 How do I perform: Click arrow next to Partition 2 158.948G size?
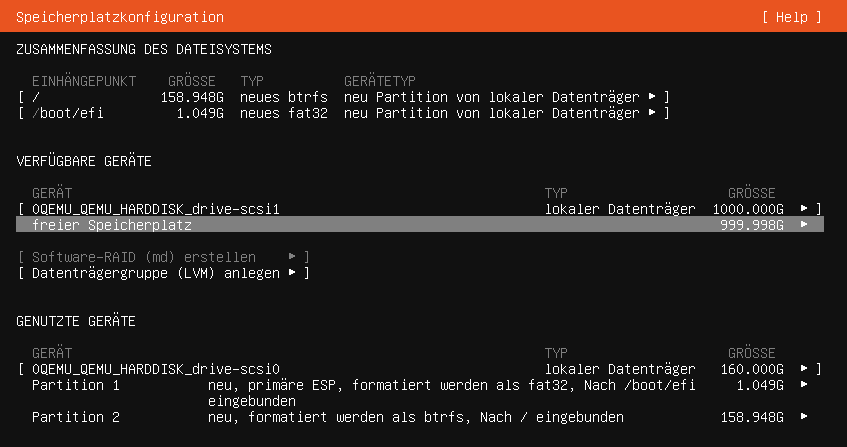point(804,417)
